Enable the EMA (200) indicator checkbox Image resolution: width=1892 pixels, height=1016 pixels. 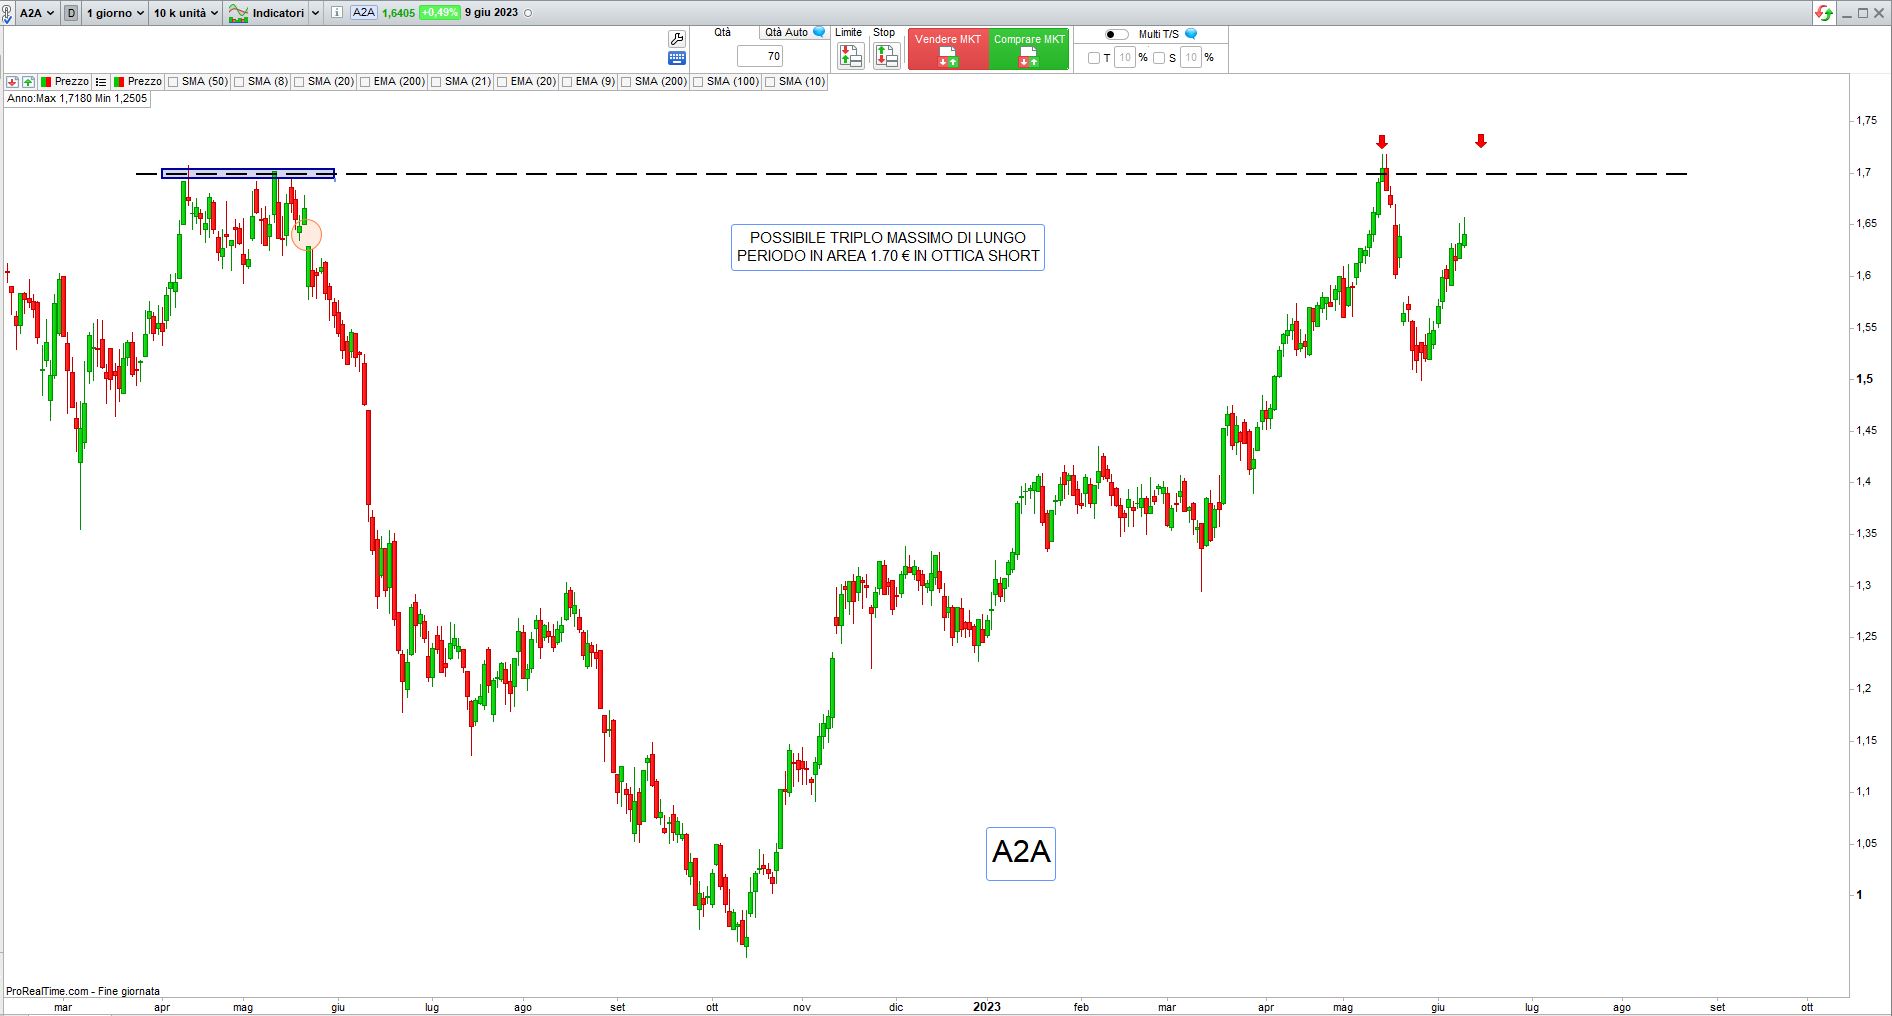coord(366,82)
